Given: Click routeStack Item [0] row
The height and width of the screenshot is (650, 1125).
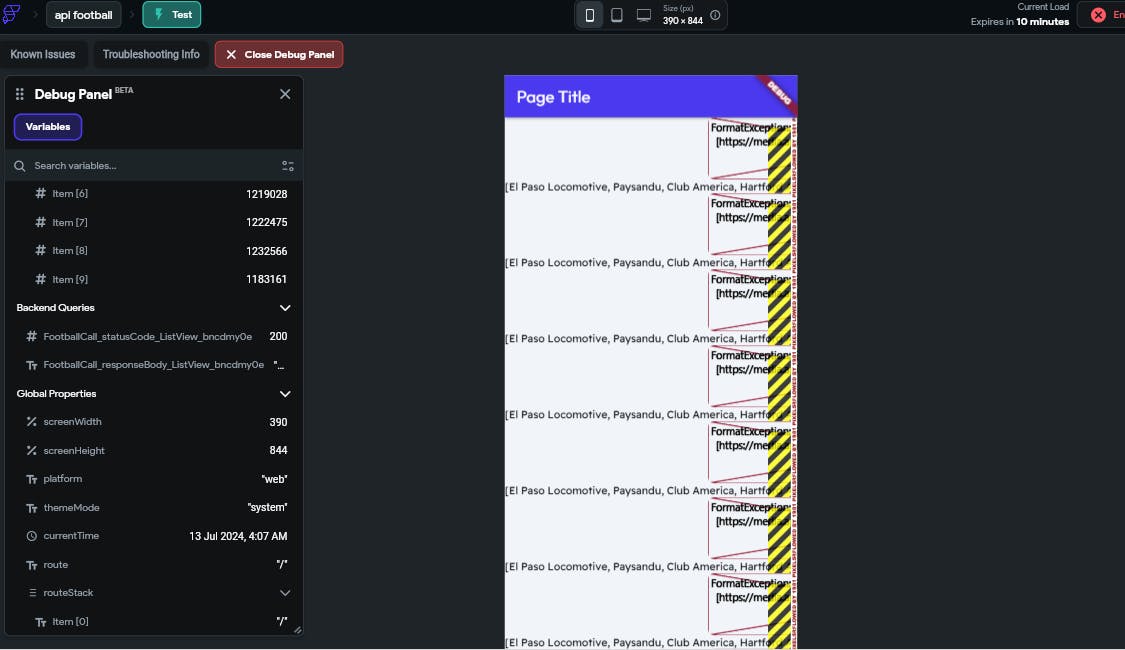Looking at the screenshot, I should [154, 621].
